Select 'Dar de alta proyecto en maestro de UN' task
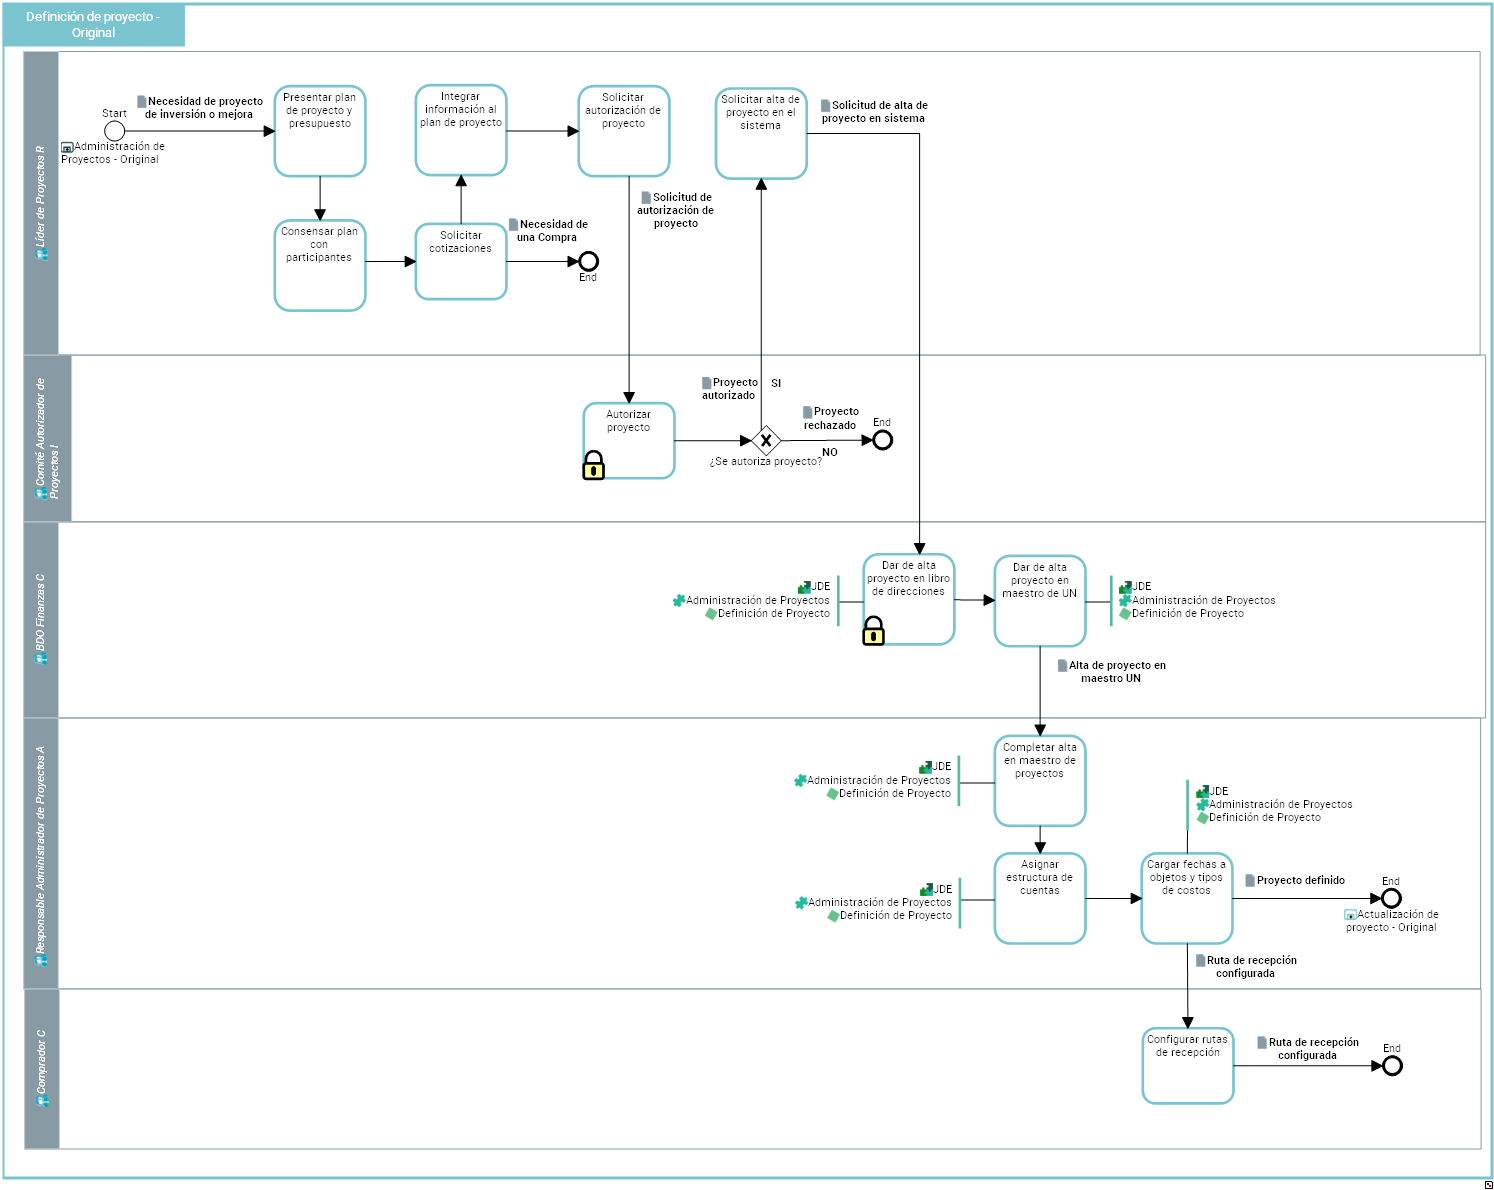The image size is (1494, 1190). [x=1040, y=601]
